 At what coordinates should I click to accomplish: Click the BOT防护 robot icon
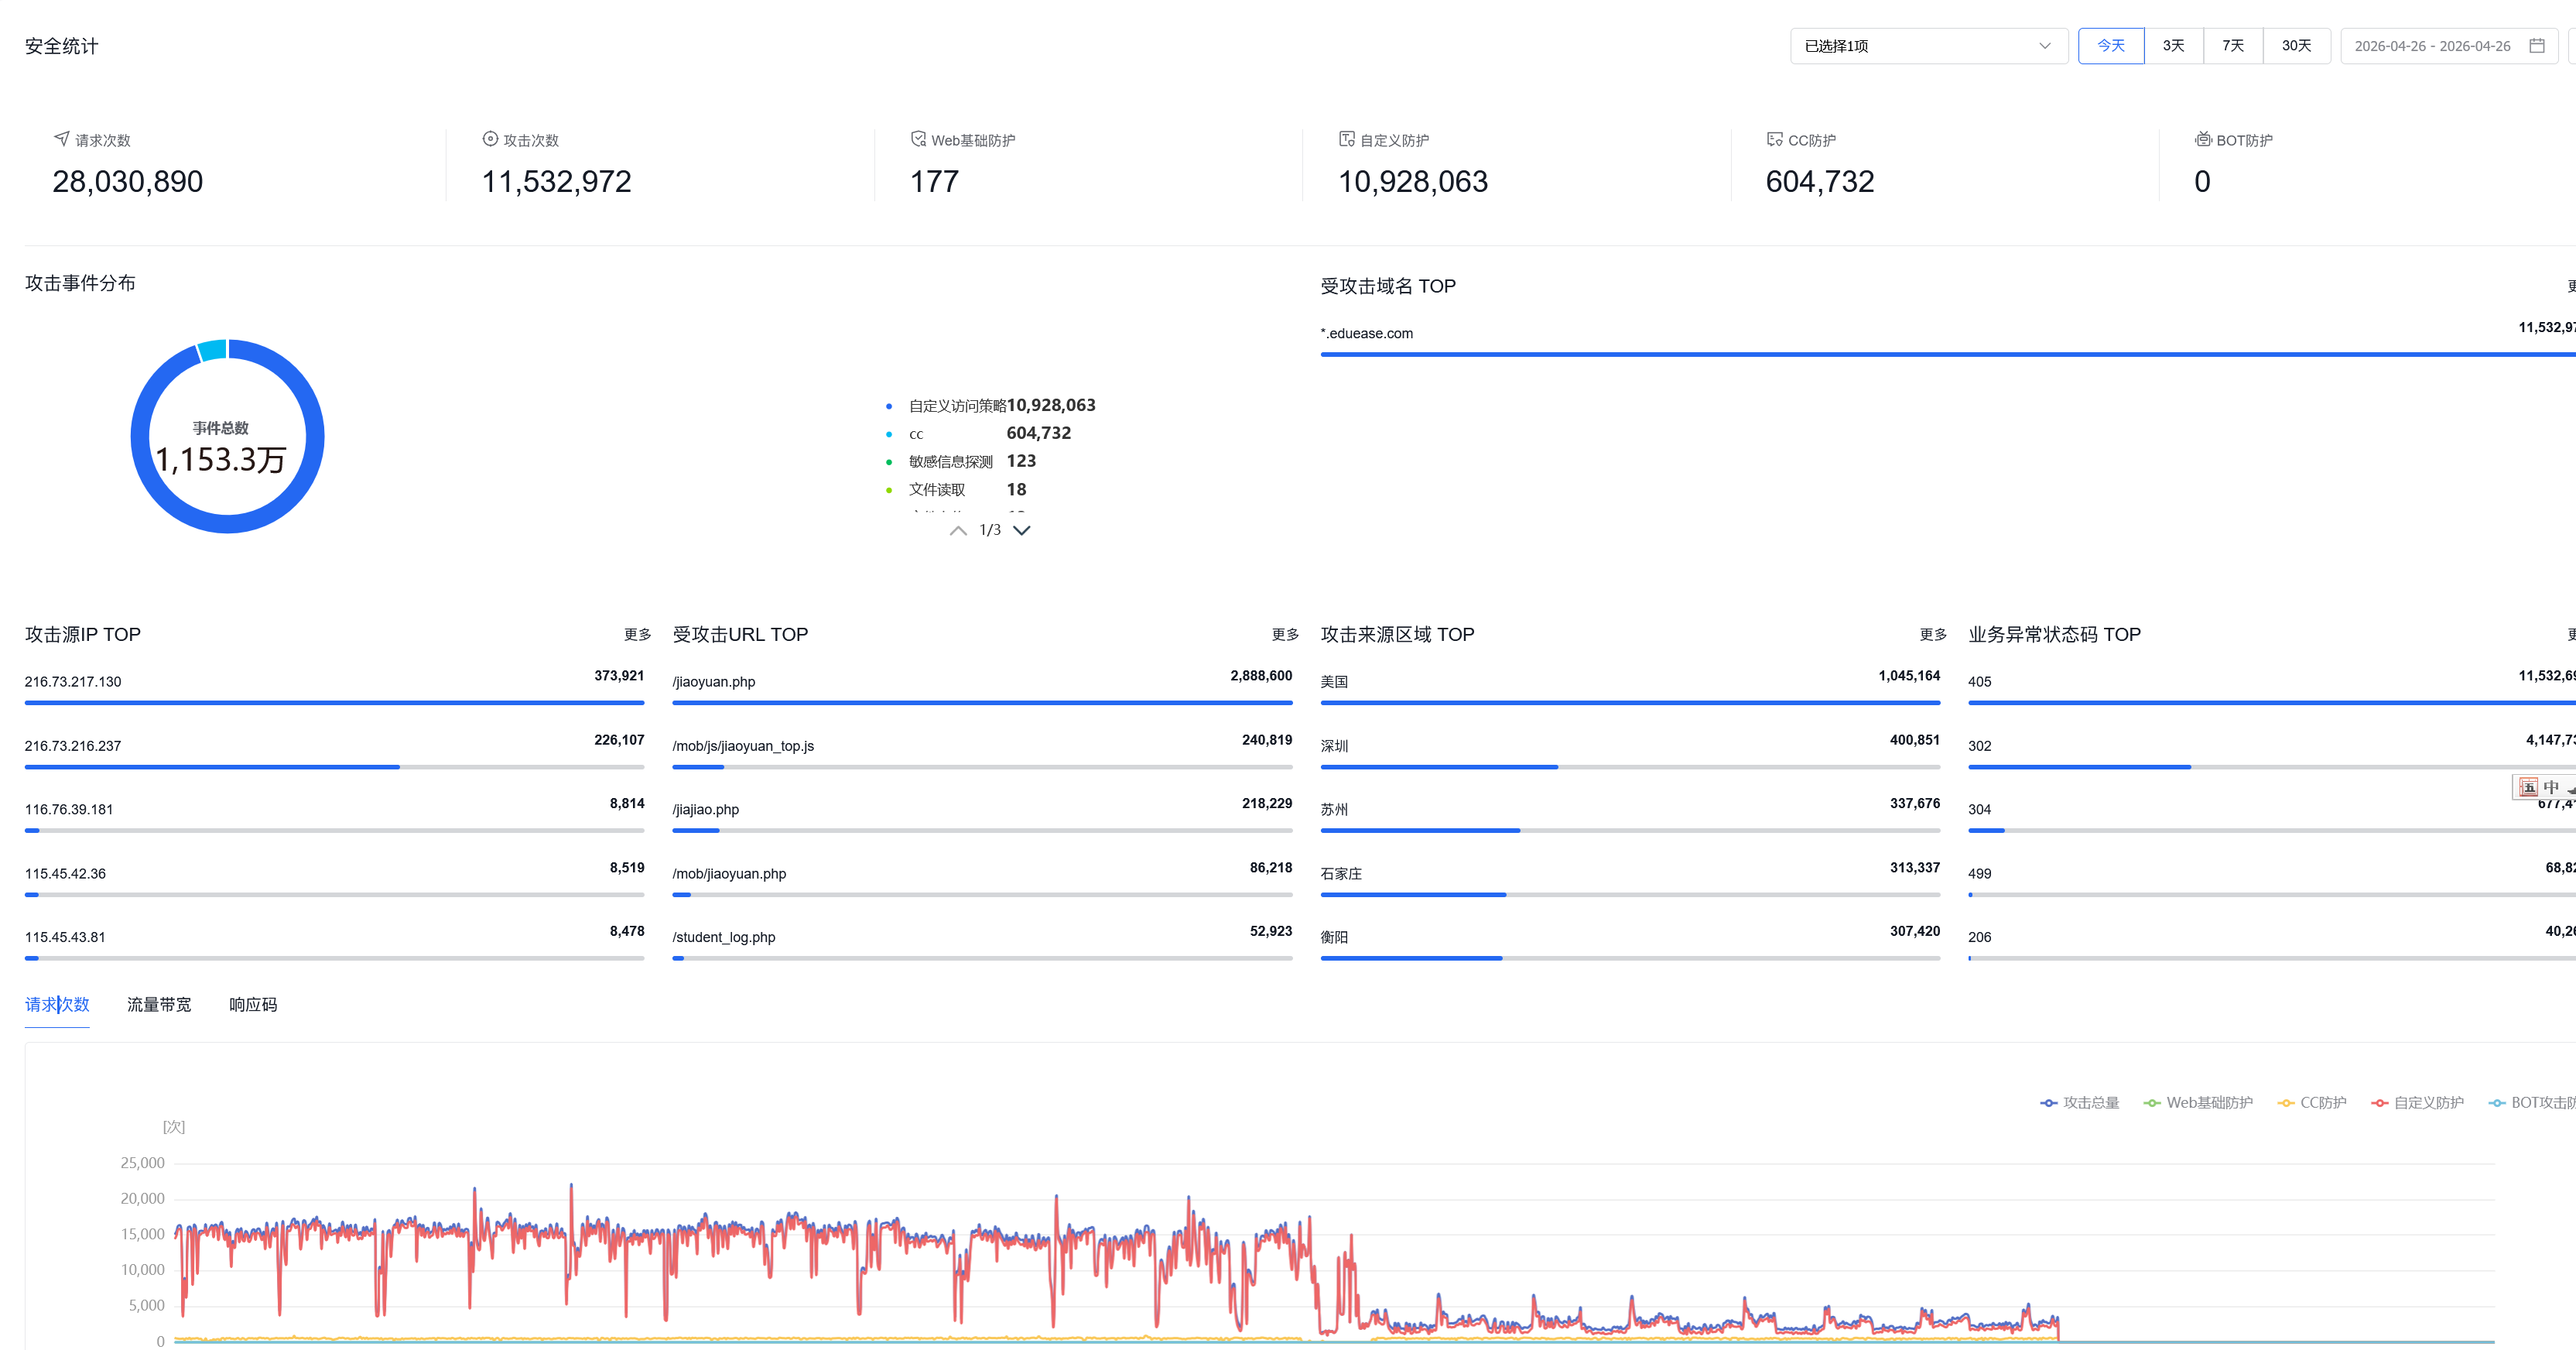pyautogui.click(x=2203, y=139)
